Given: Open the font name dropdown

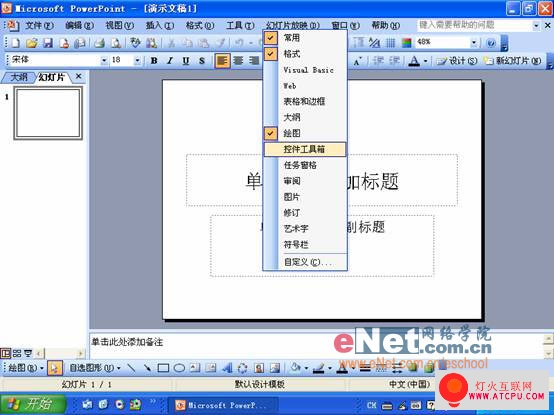Looking at the screenshot, I should pos(104,61).
